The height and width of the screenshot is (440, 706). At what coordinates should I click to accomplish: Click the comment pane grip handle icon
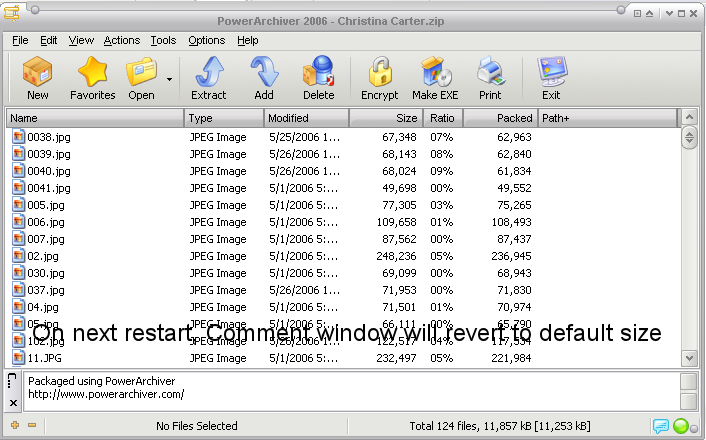coord(12,381)
